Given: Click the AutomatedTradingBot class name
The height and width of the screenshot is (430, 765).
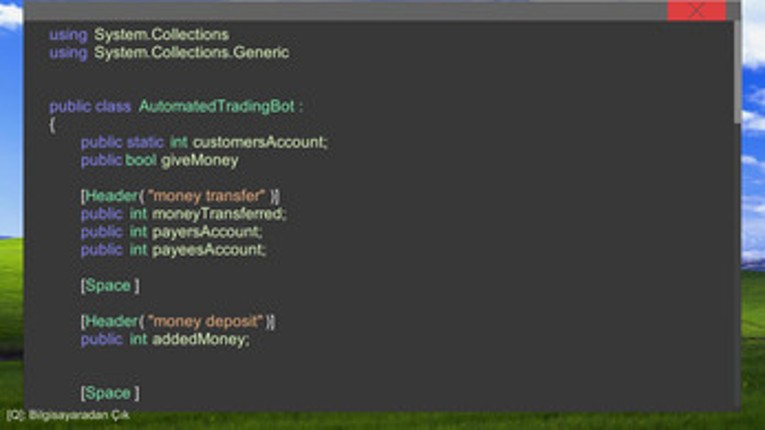Looking at the screenshot, I should point(218,106).
